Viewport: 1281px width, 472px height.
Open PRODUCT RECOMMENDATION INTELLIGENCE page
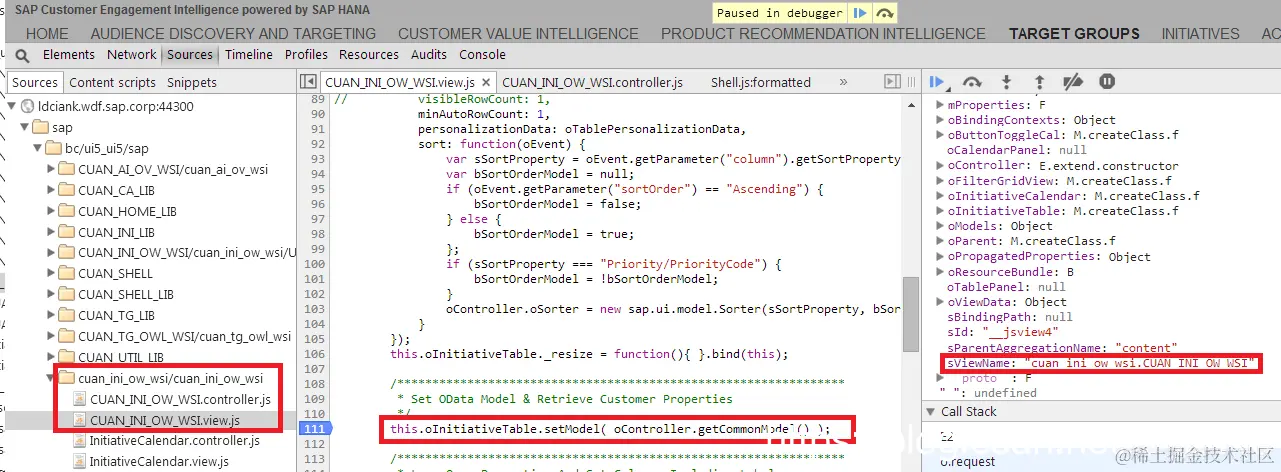(824, 34)
